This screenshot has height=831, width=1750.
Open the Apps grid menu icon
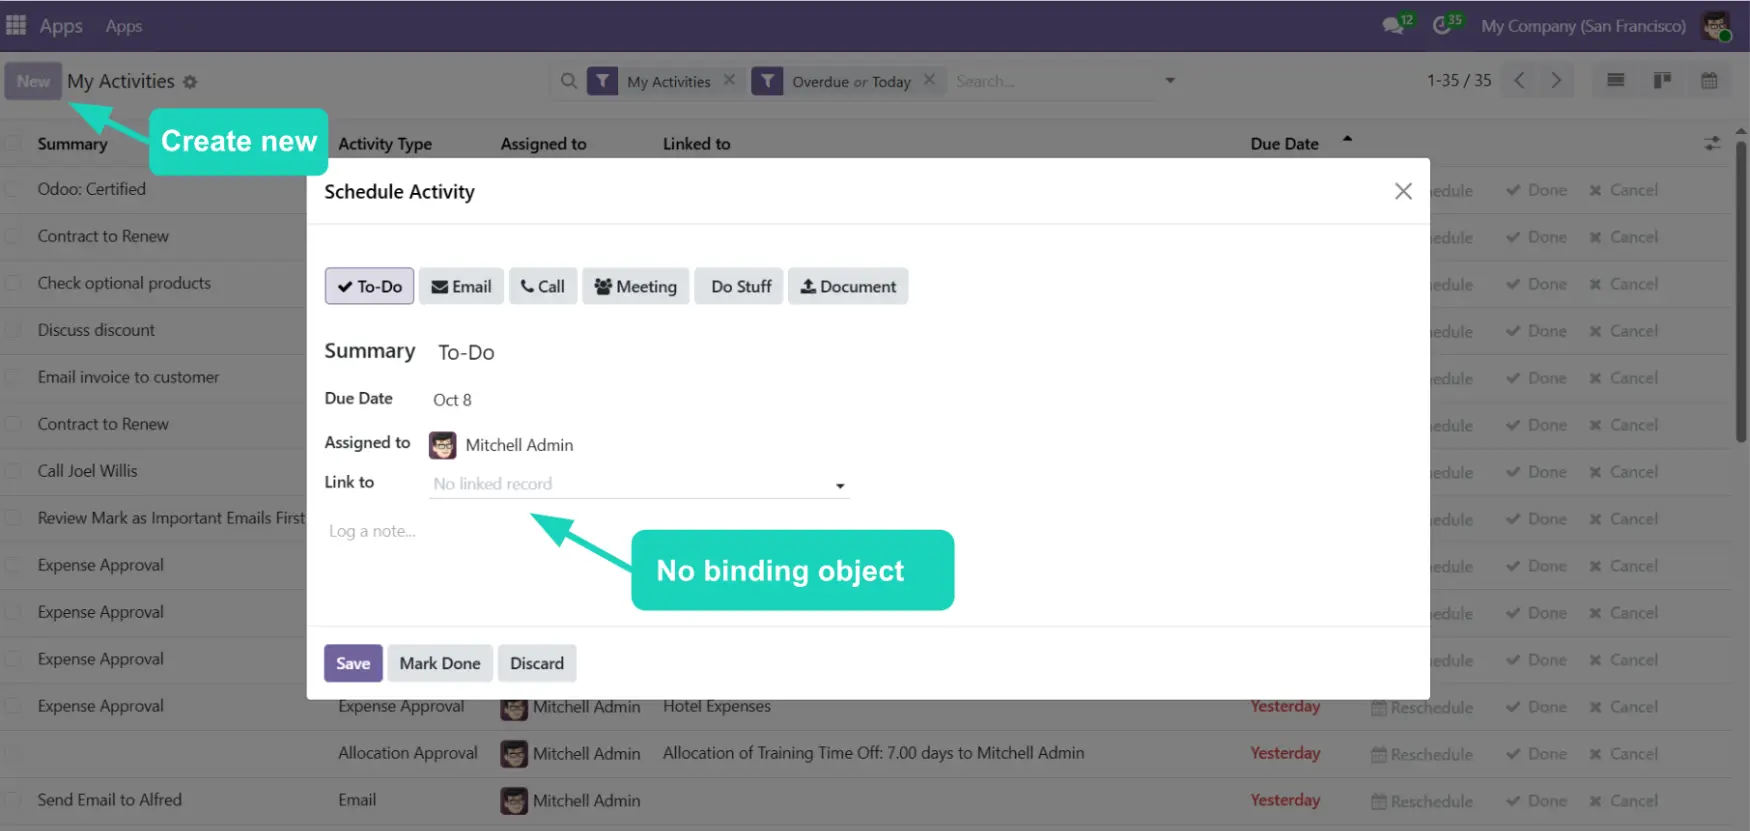(x=16, y=25)
